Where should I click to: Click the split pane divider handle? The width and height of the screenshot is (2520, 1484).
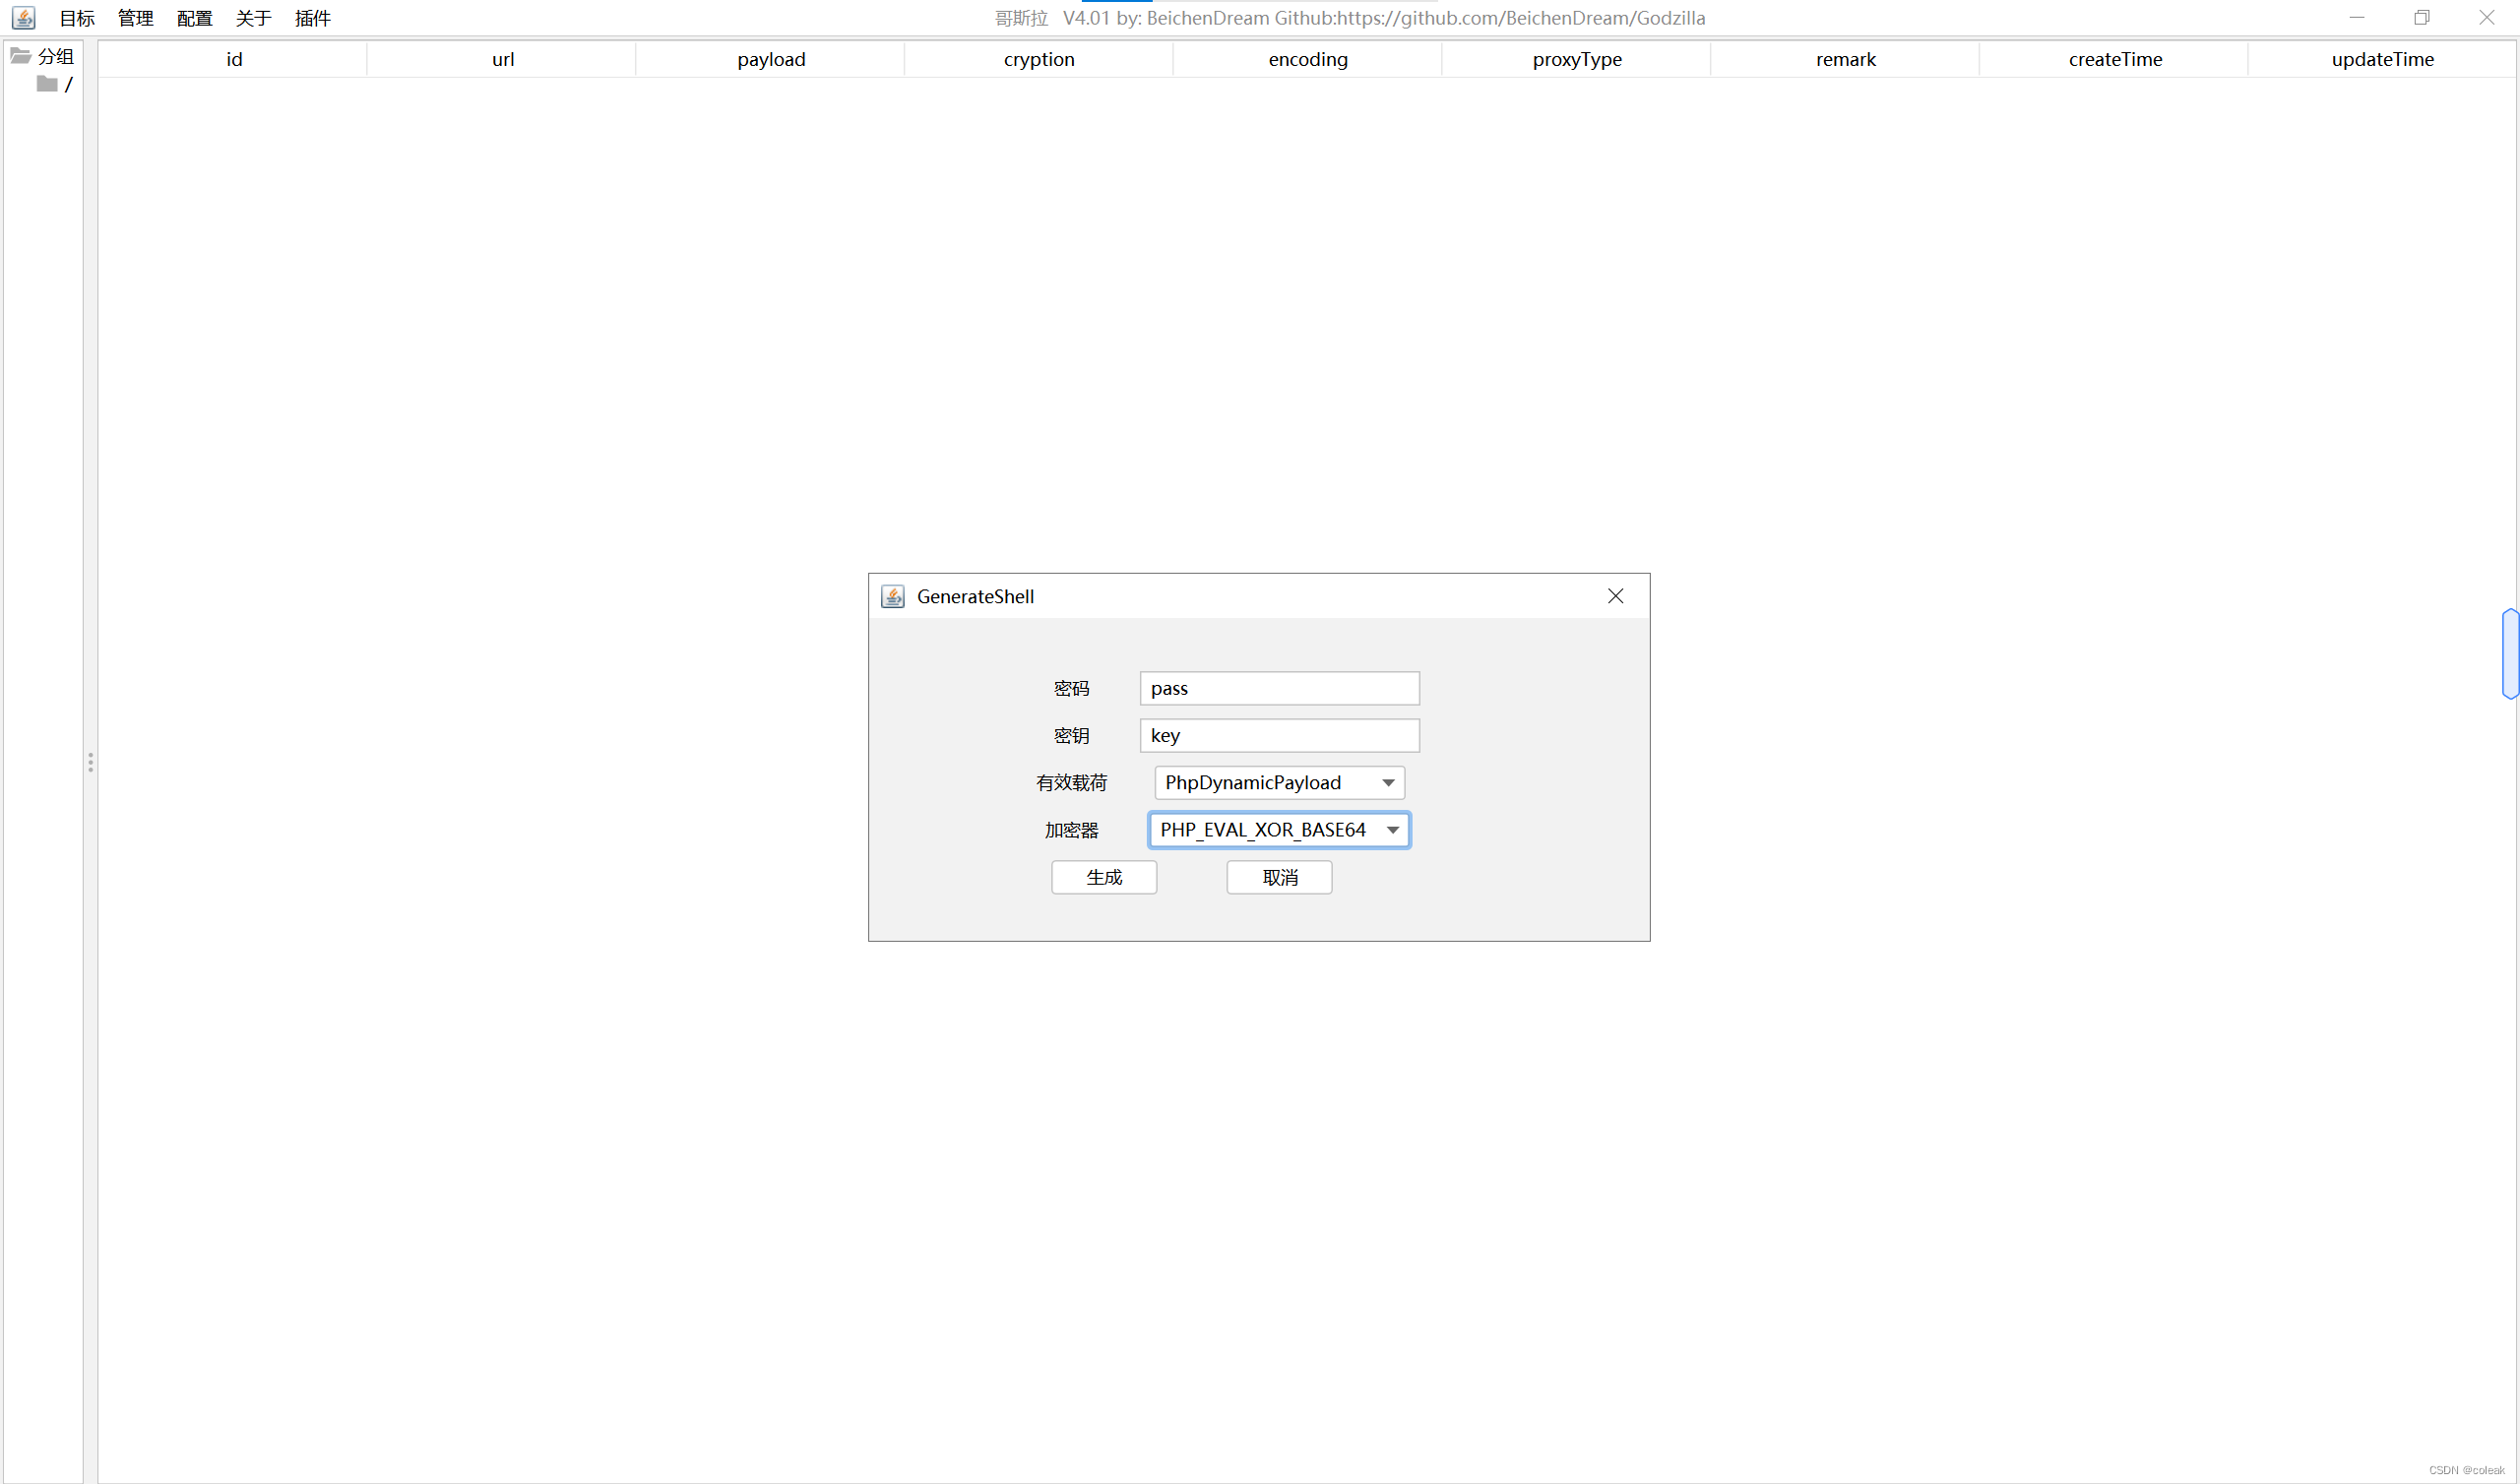pos(90,763)
